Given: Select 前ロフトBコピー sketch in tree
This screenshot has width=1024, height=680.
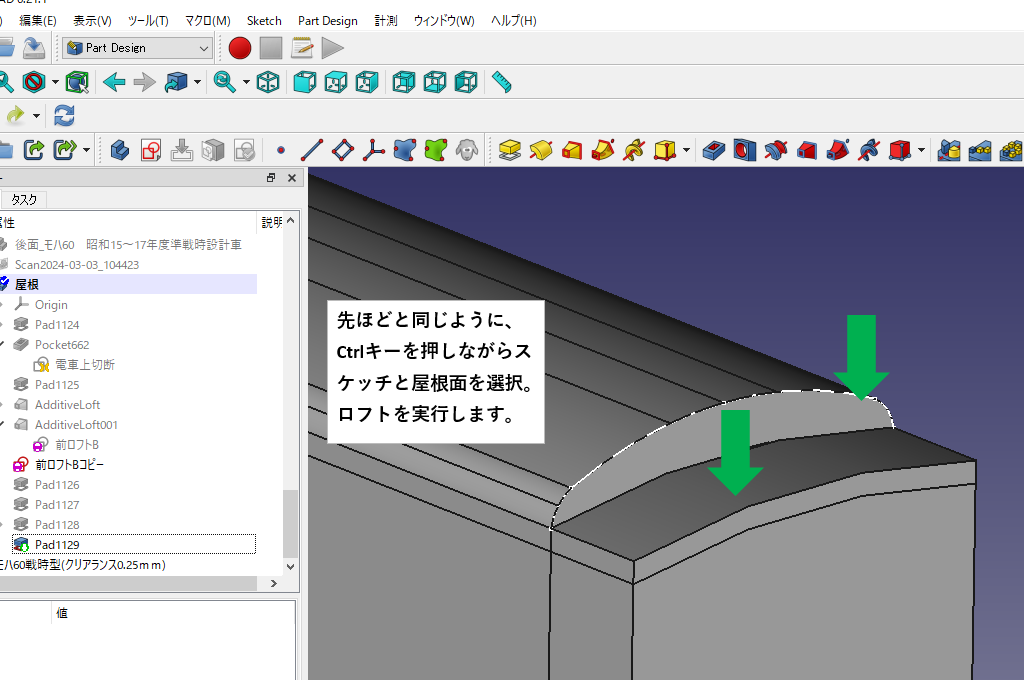Looking at the screenshot, I should click(69, 464).
